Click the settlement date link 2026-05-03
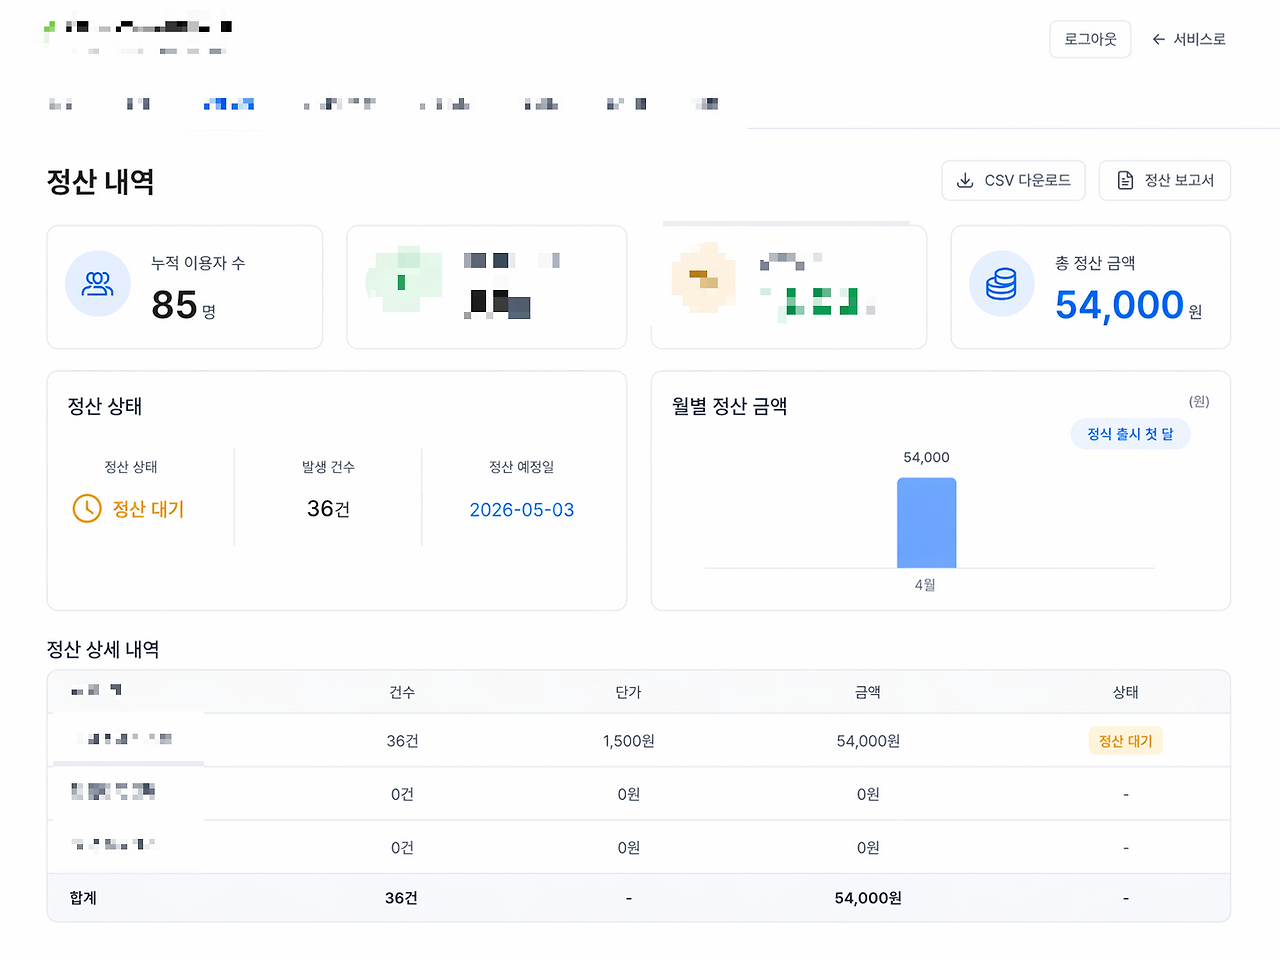1280x960 pixels. [x=521, y=509]
